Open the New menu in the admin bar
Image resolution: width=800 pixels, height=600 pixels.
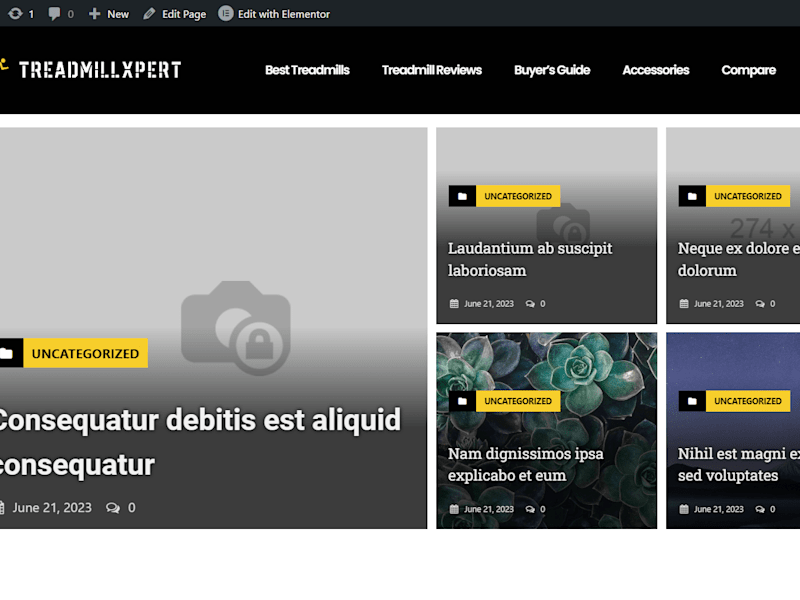point(109,14)
